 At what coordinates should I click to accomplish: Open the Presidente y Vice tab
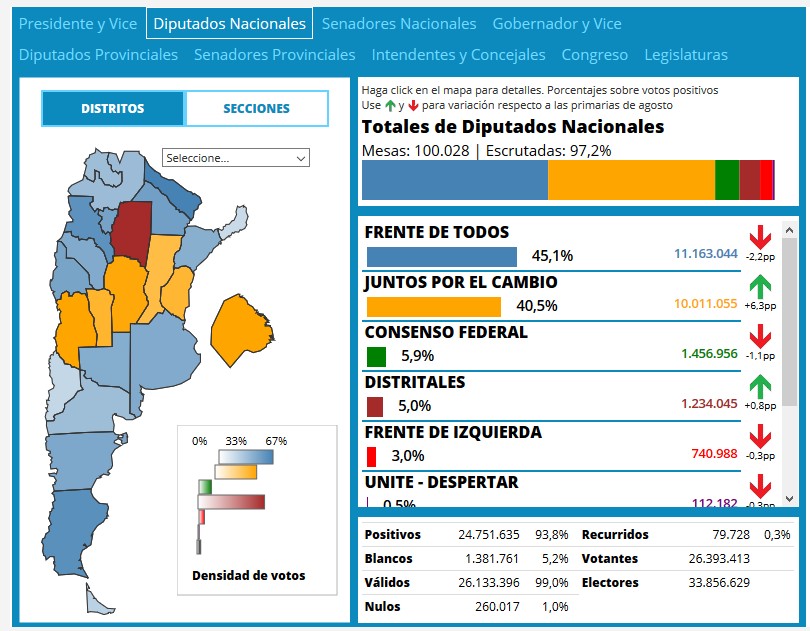(78, 23)
